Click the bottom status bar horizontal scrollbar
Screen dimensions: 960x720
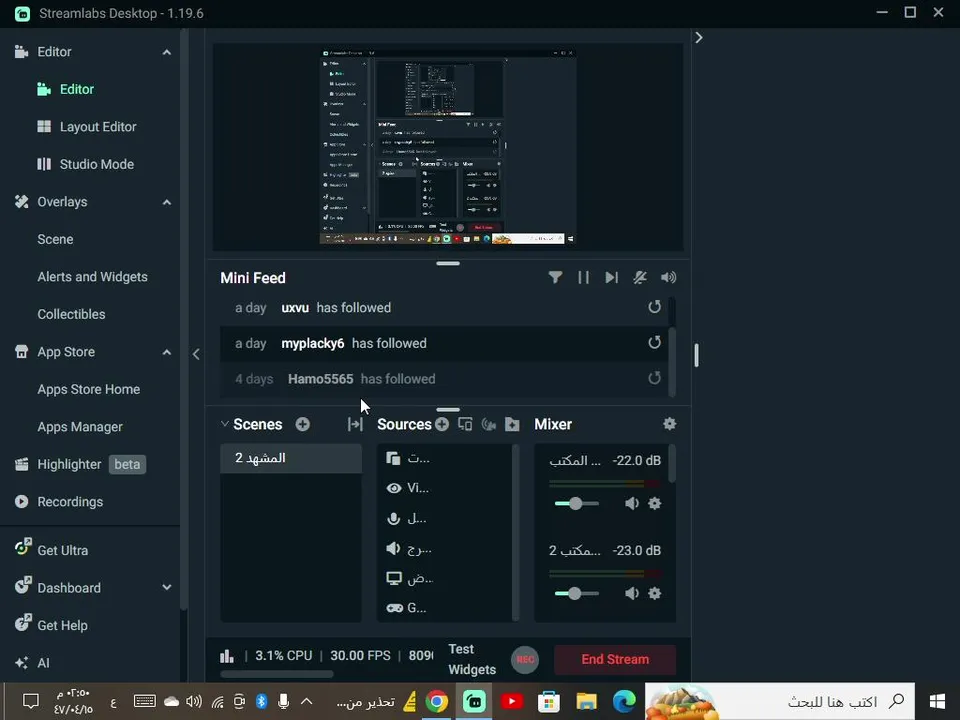pos(277,674)
